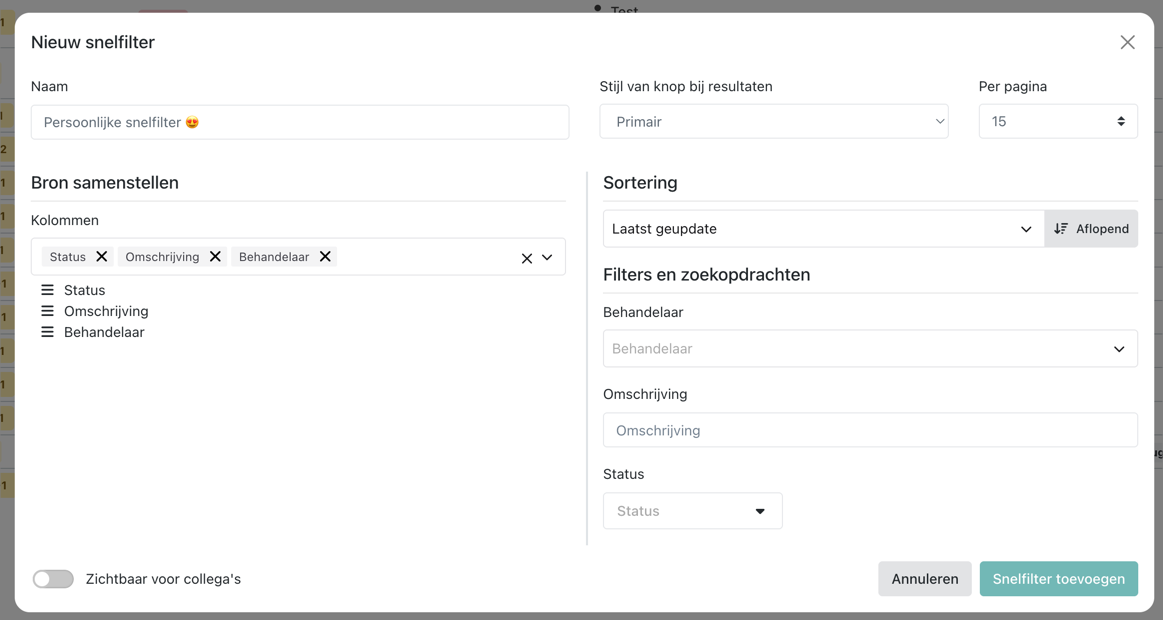Expand the Kolommen selector chevron
The width and height of the screenshot is (1163, 620).
coord(547,257)
